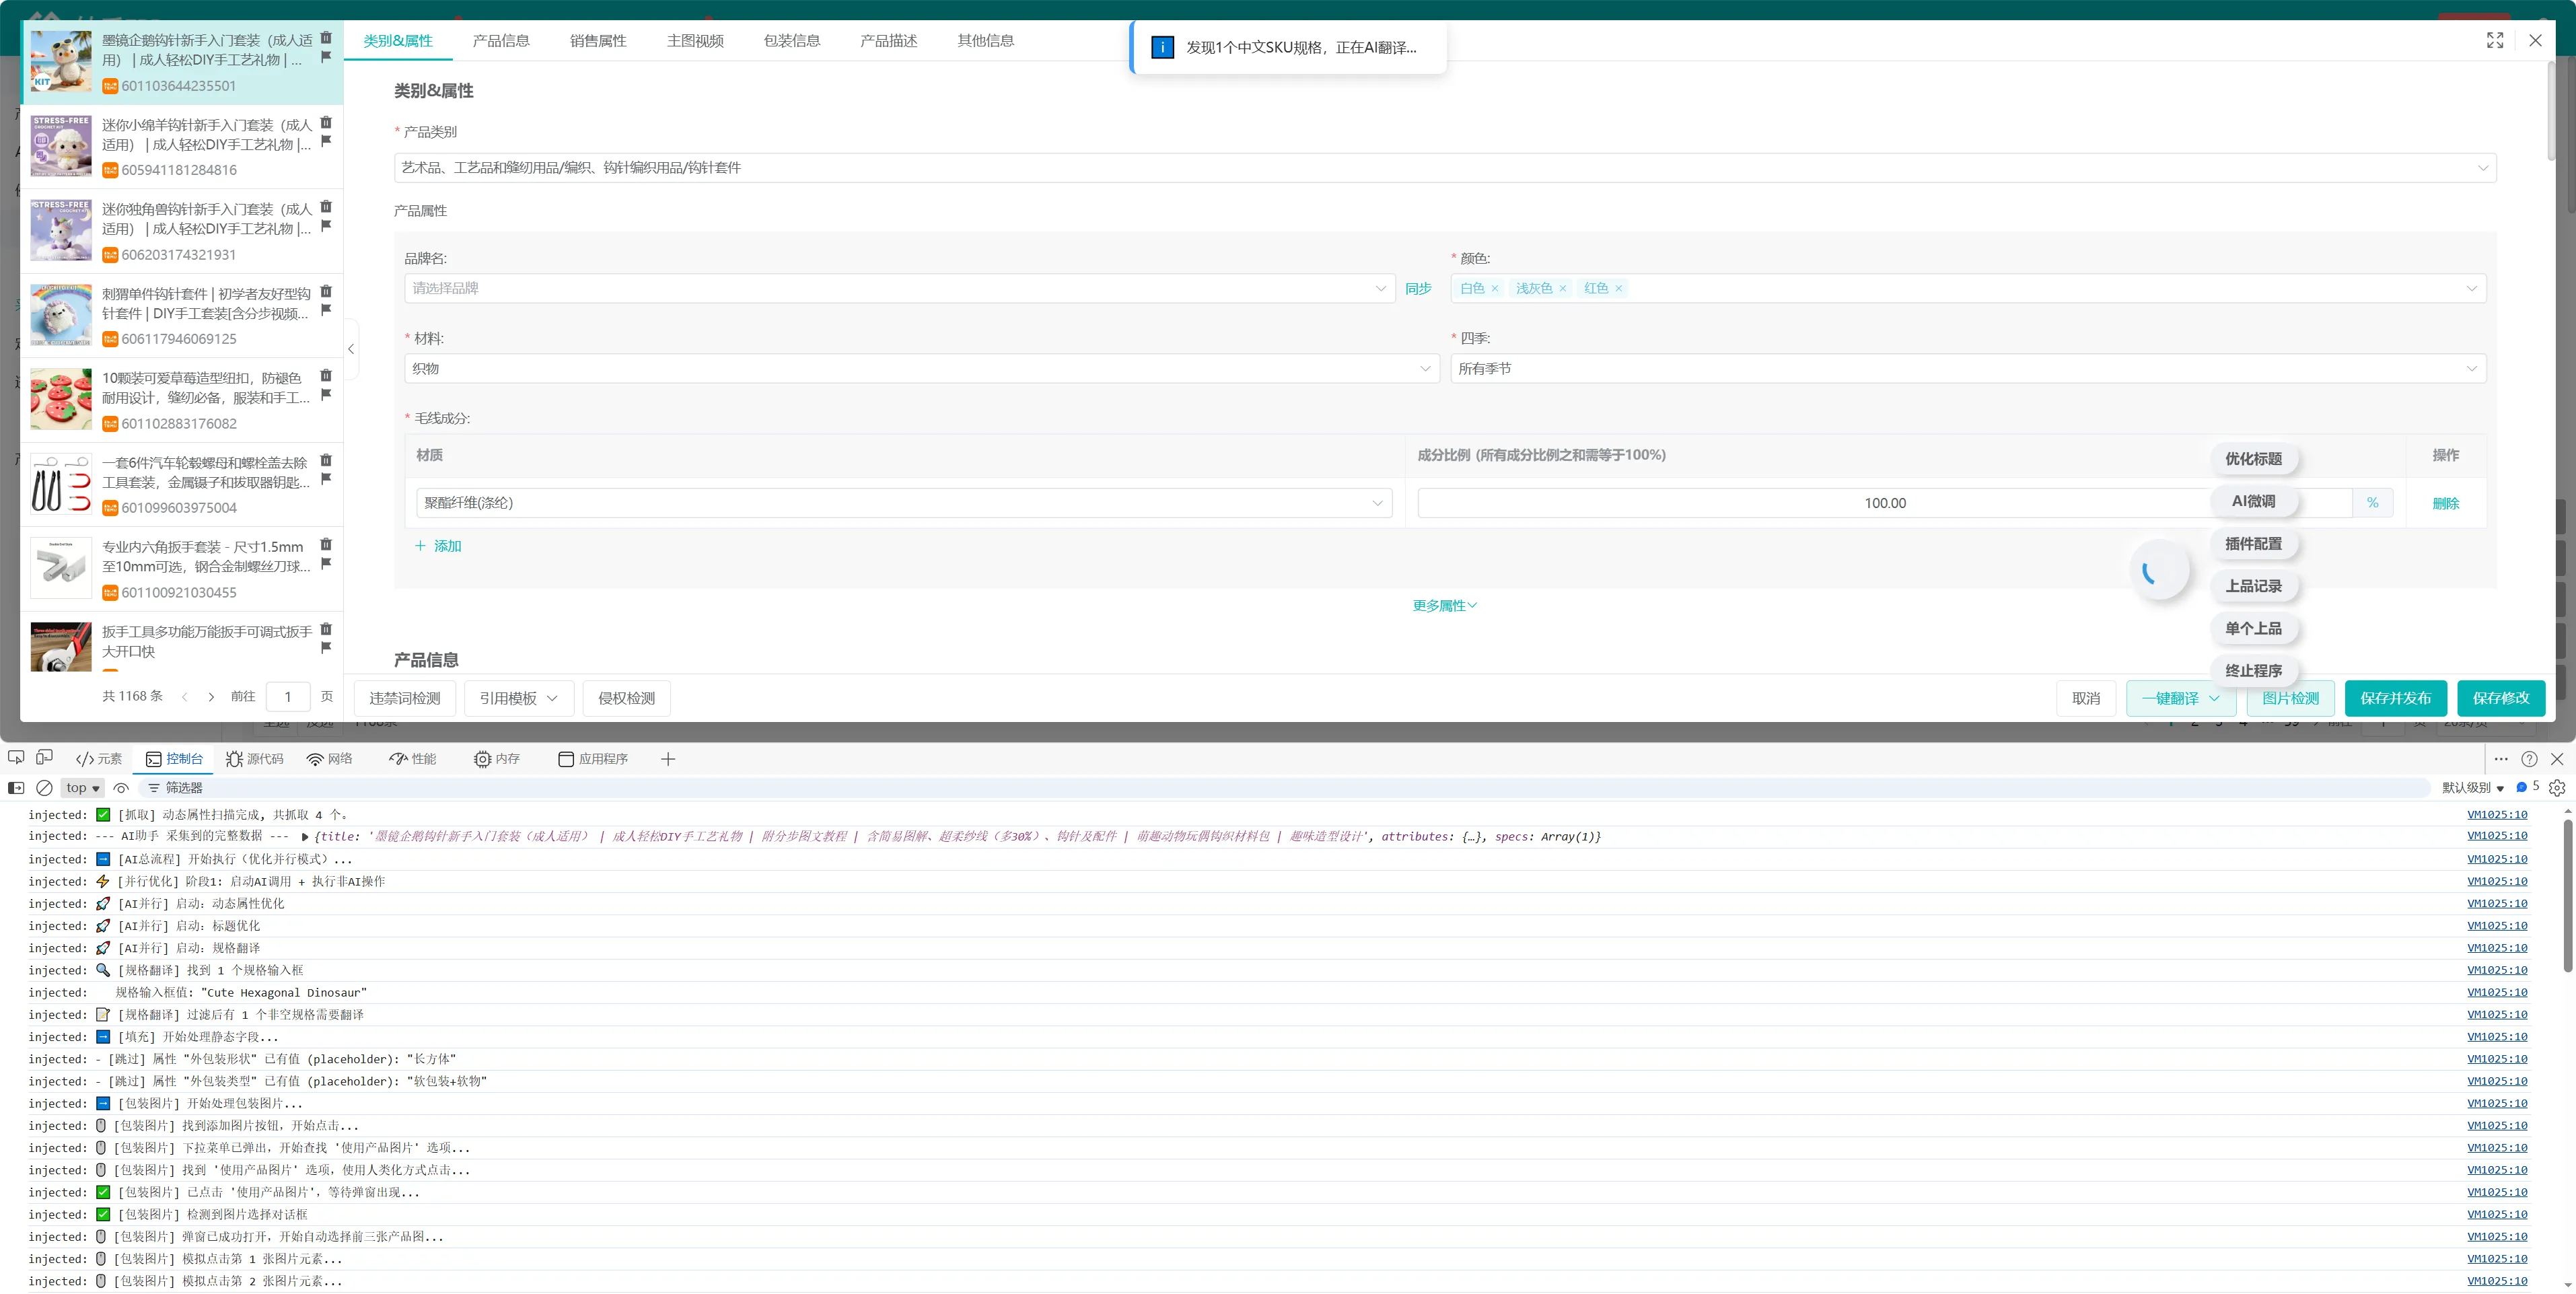Expand 更多属性 to show more attributes

point(1444,606)
